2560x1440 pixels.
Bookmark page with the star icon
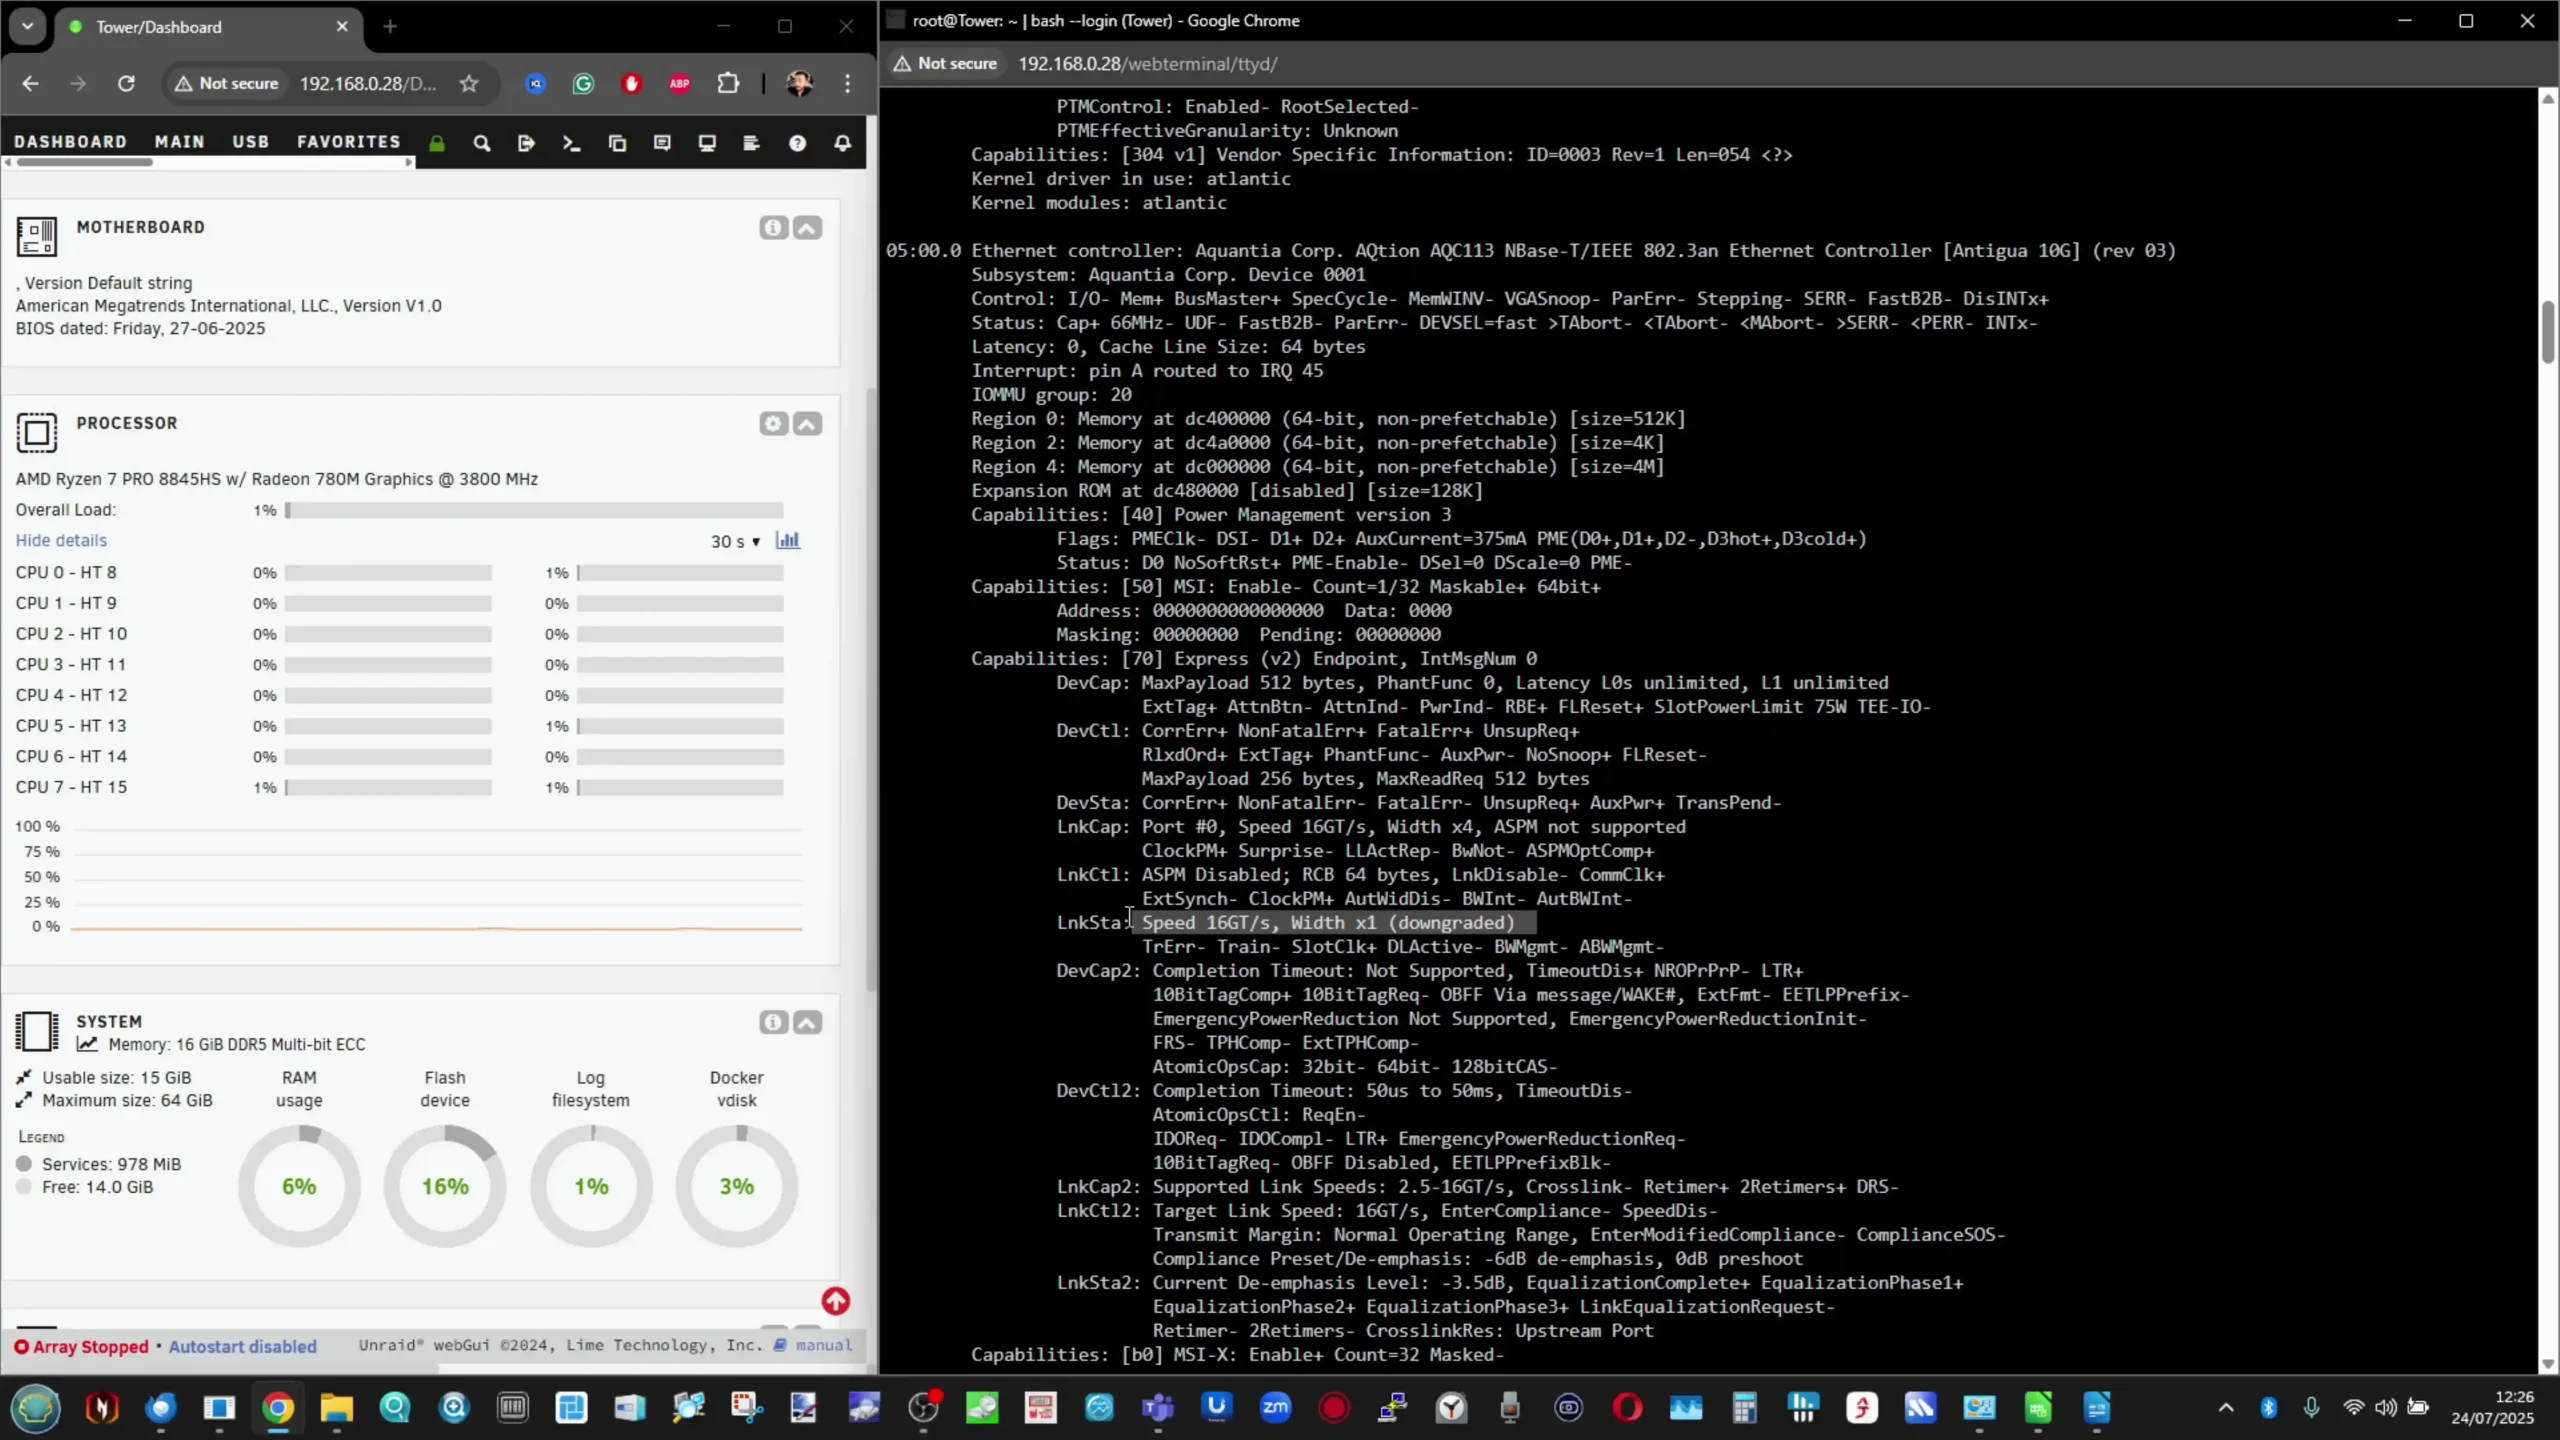click(x=469, y=84)
